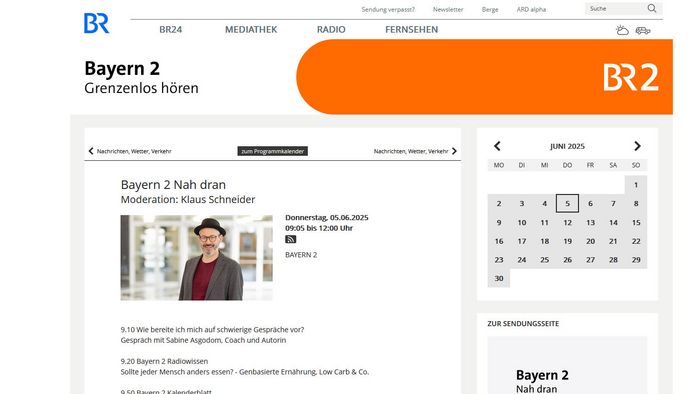Open the RADIO menu
This screenshot has height=394, width=700.
(x=331, y=29)
